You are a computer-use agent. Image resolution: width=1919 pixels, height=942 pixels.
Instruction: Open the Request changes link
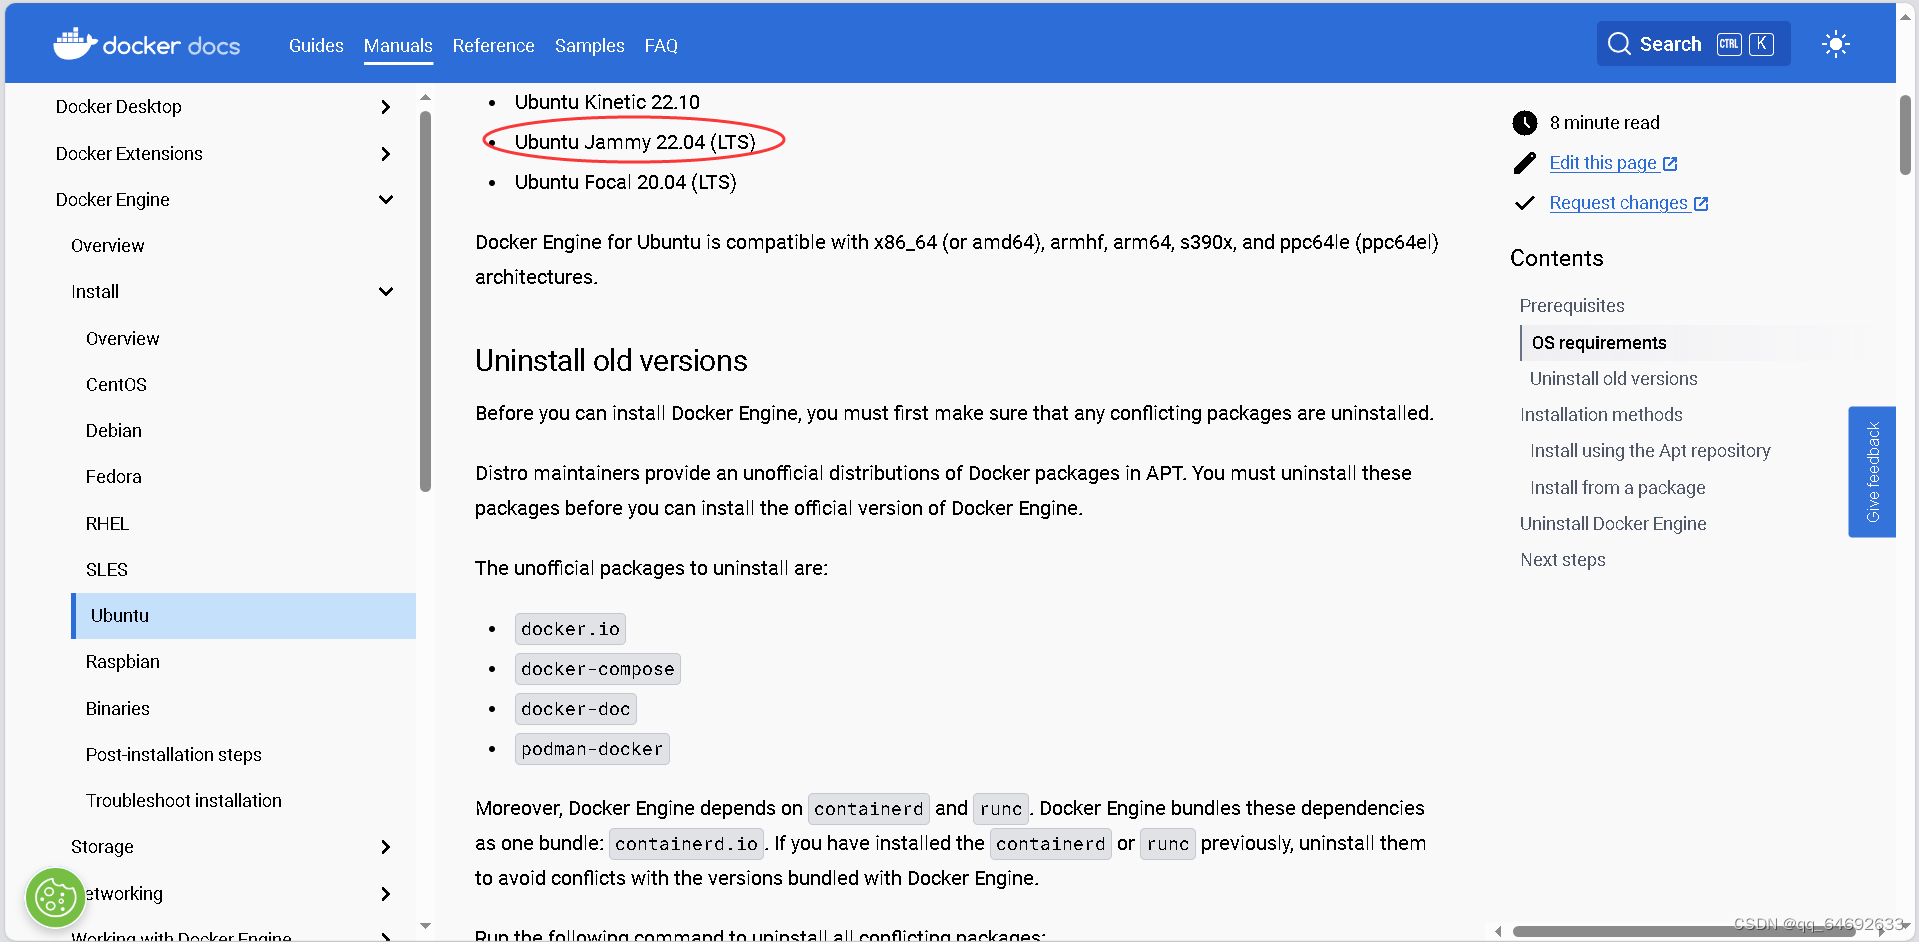point(1618,203)
